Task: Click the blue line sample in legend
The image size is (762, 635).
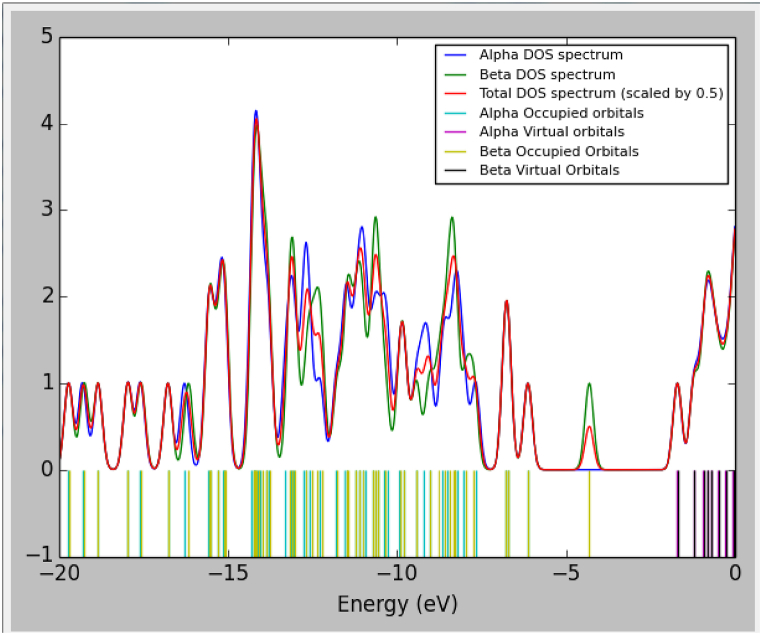Action: tap(455, 55)
